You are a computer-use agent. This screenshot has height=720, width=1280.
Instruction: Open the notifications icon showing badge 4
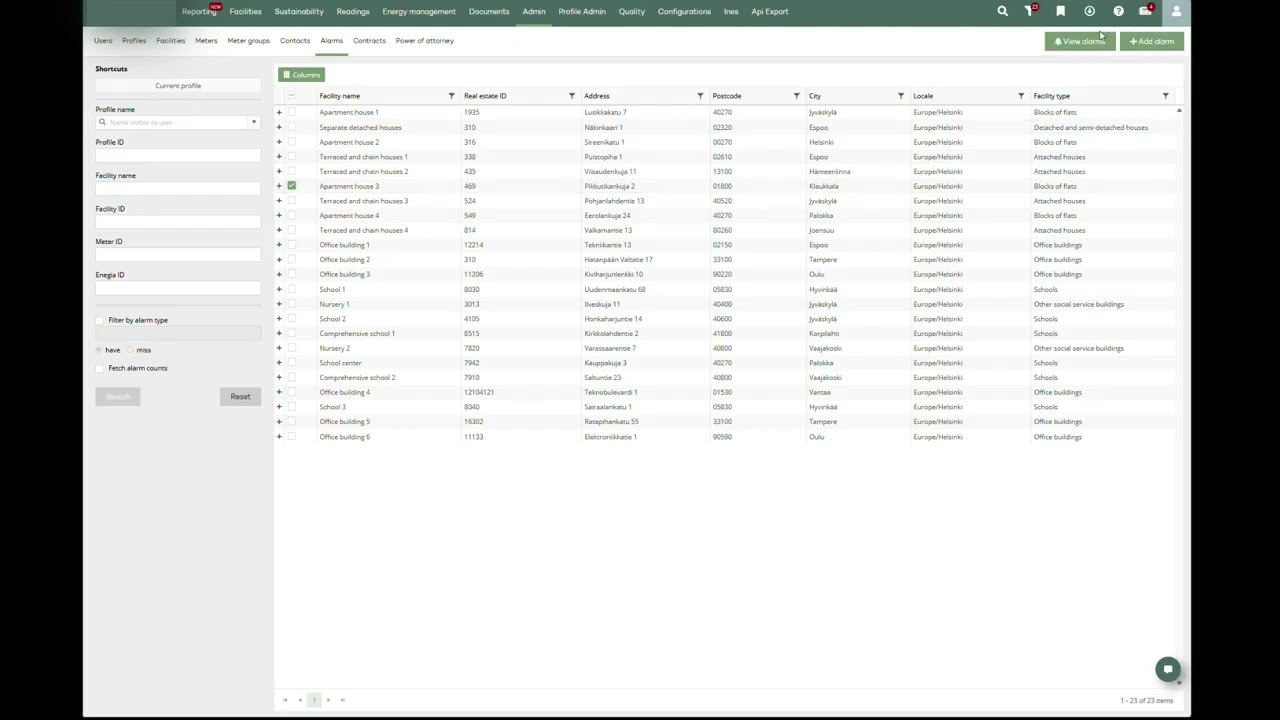[1146, 11]
